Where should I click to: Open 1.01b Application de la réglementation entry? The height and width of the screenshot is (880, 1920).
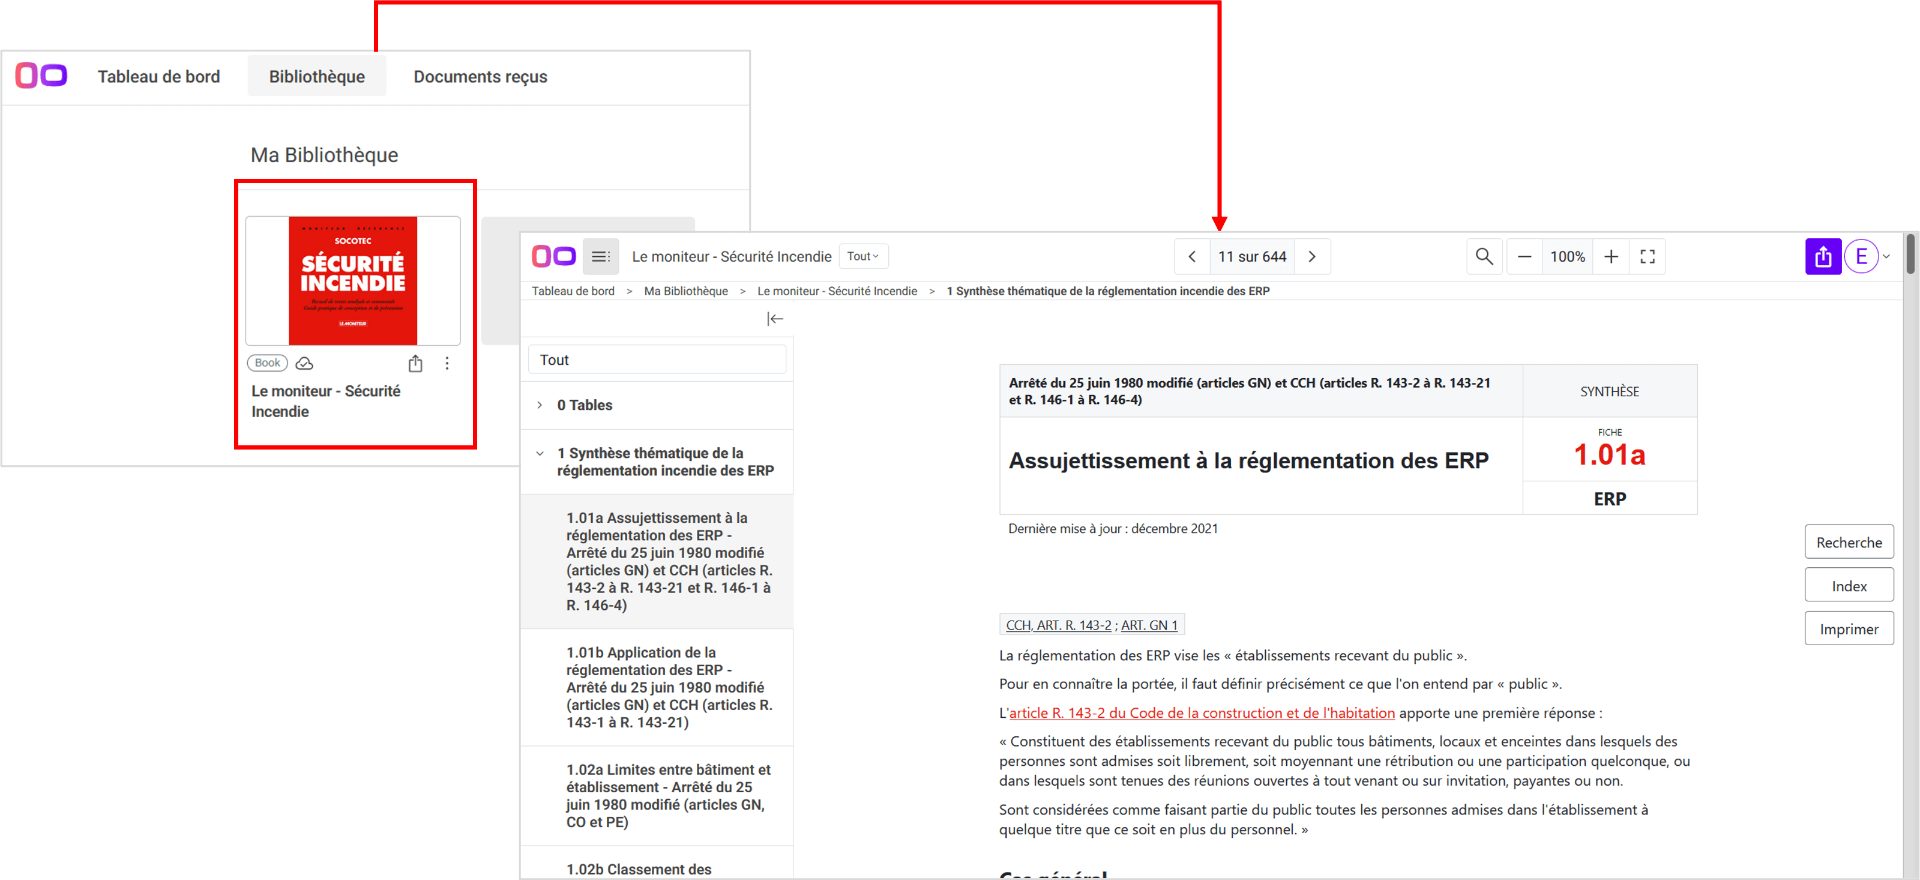[657, 687]
